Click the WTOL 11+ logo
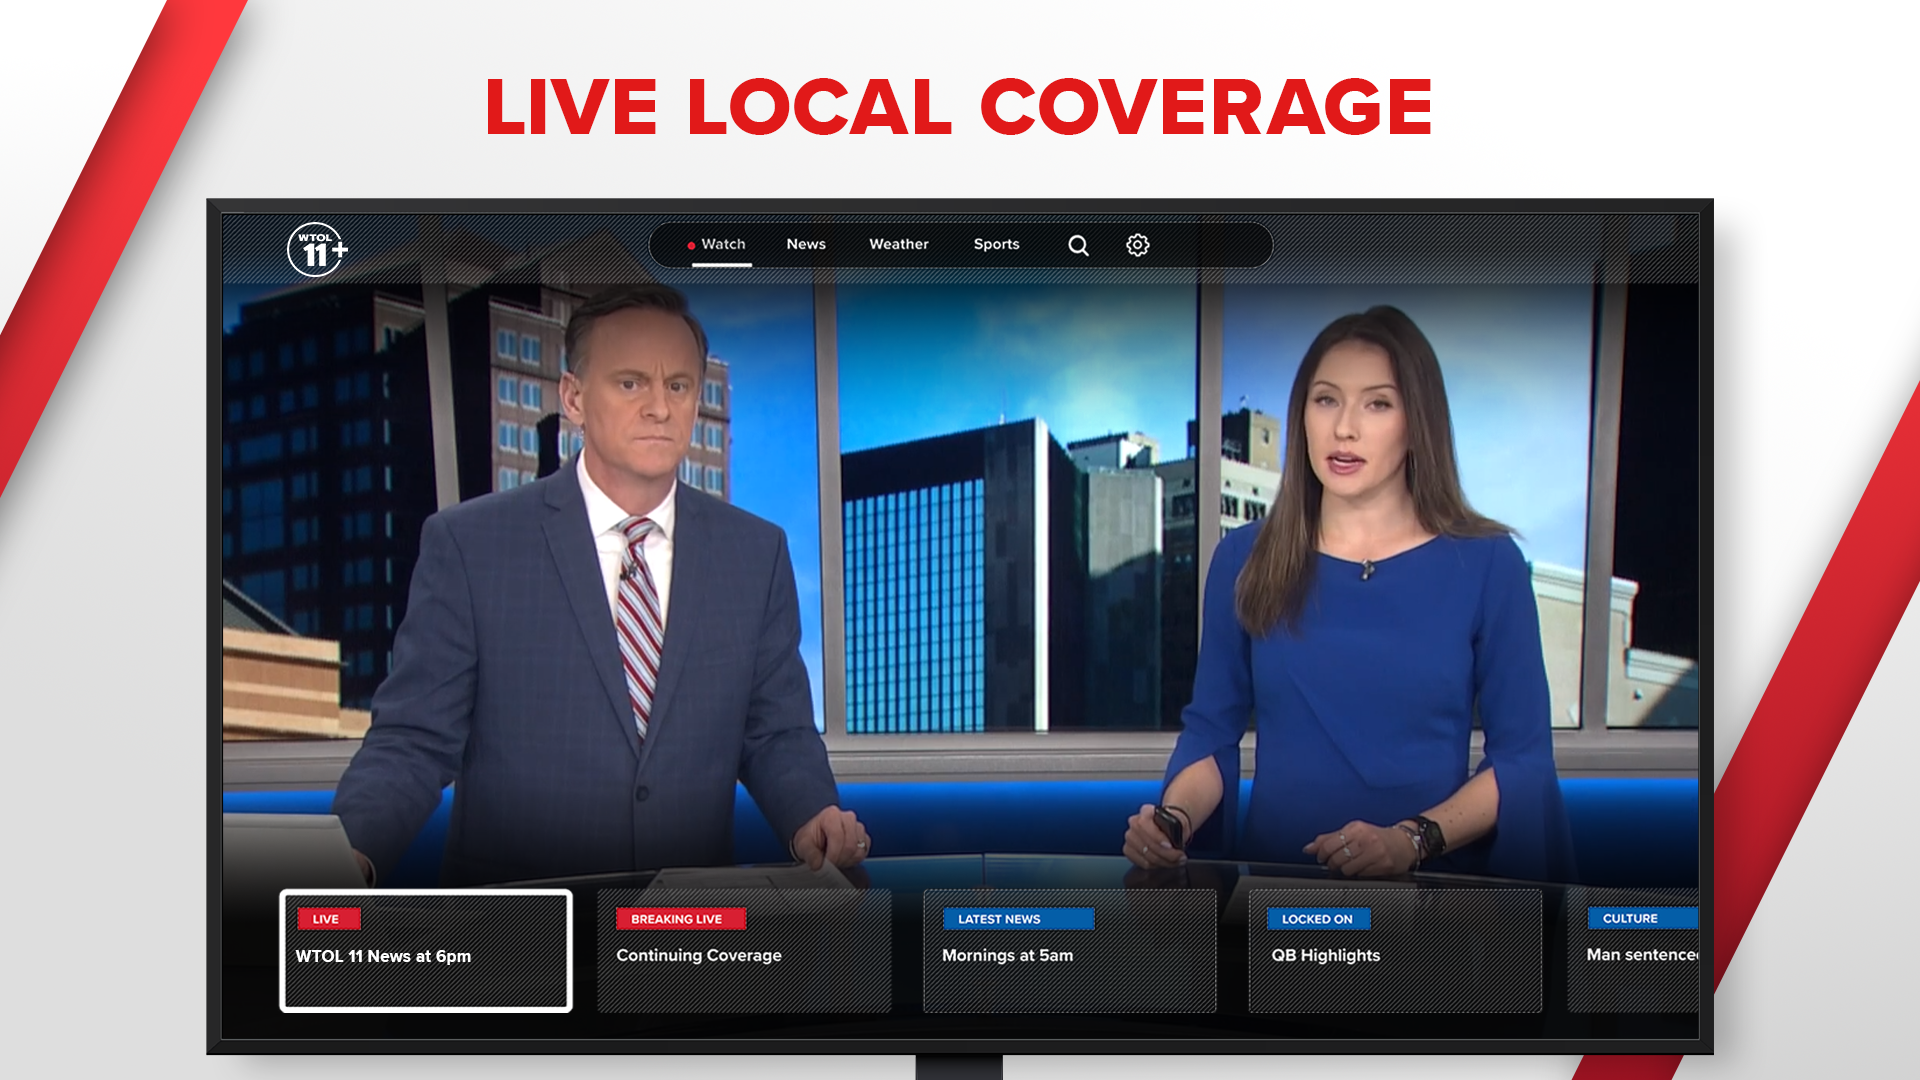Viewport: 1920px width, 1080px height. coord(317,249)
